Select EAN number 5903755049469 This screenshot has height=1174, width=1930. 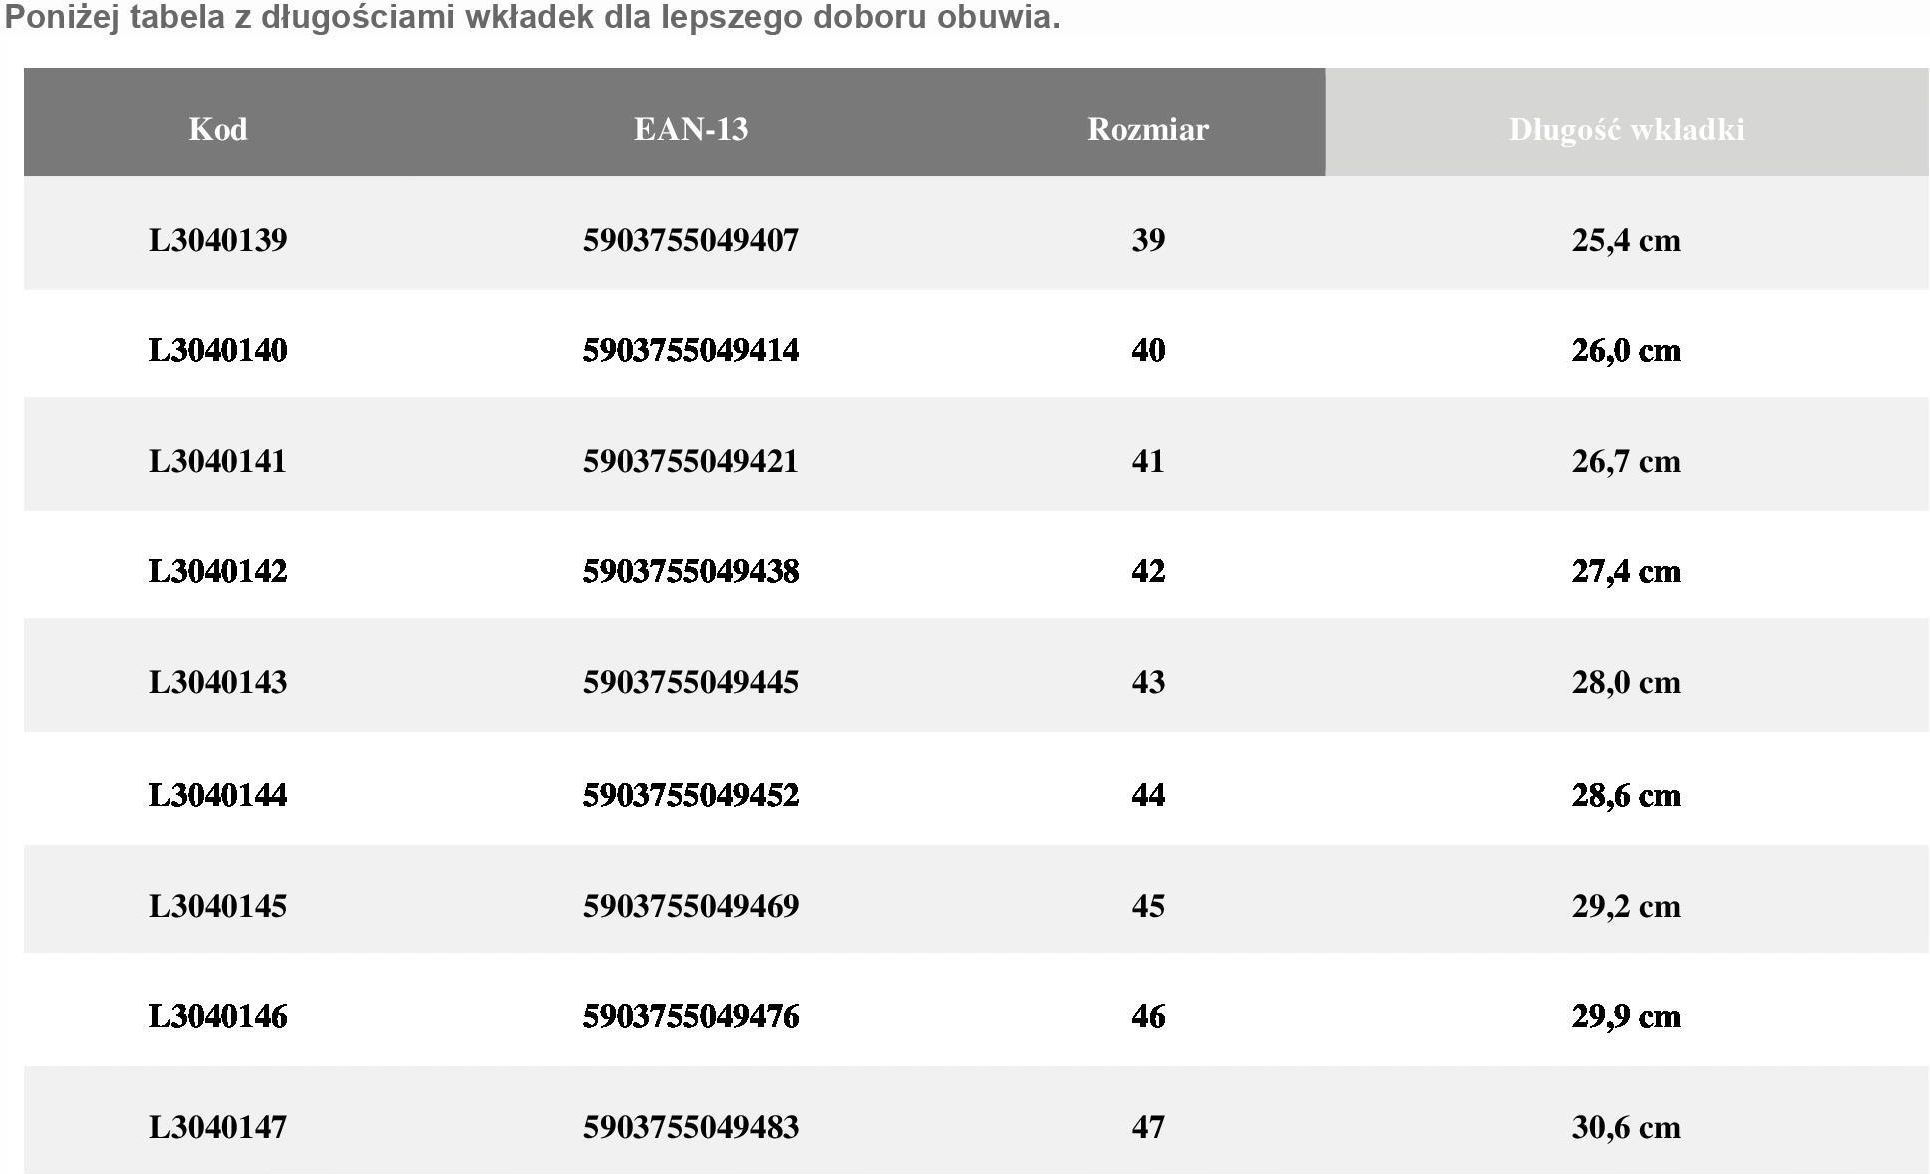(691, 906)
